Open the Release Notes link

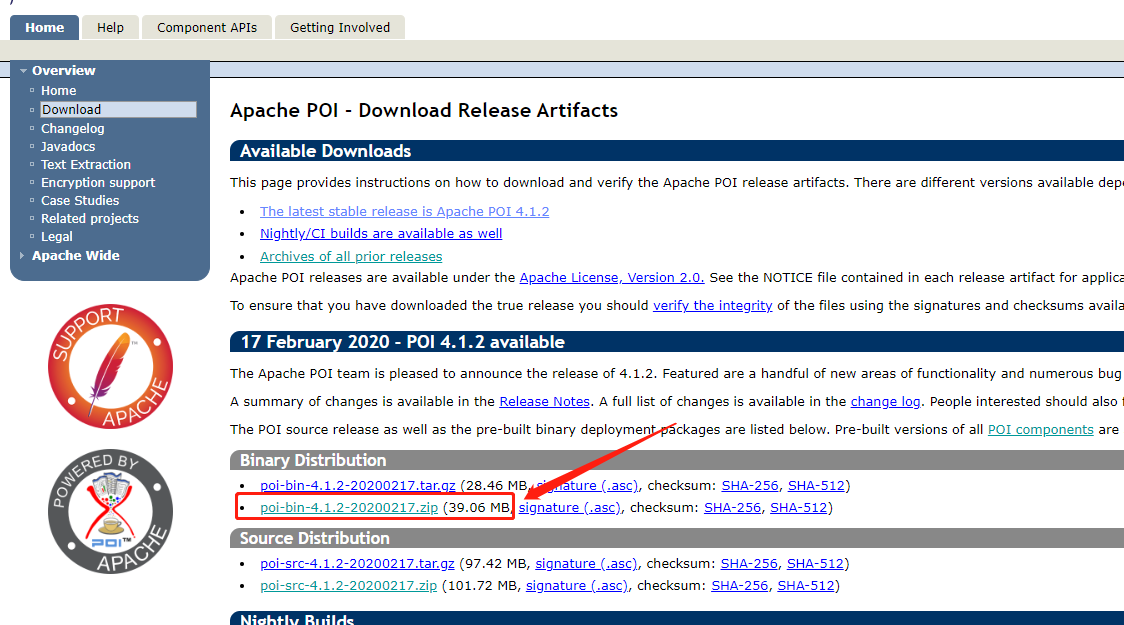point(544,401)
